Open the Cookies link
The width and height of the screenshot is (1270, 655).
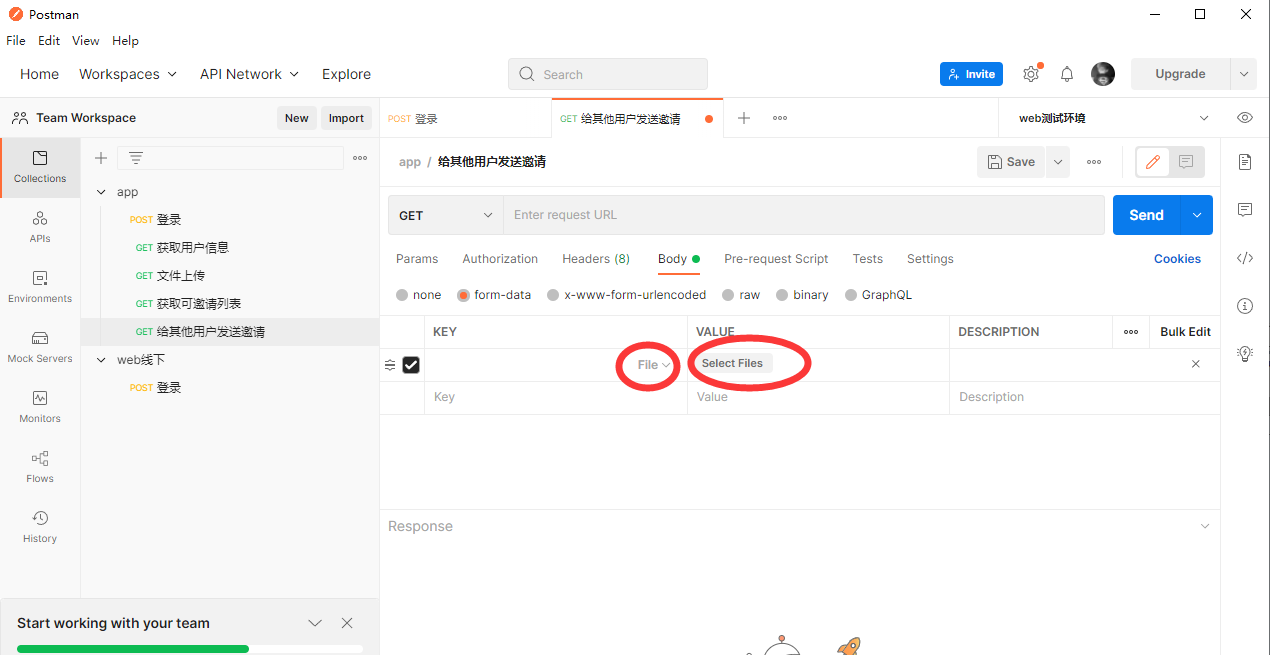(x=1177, y=259)
